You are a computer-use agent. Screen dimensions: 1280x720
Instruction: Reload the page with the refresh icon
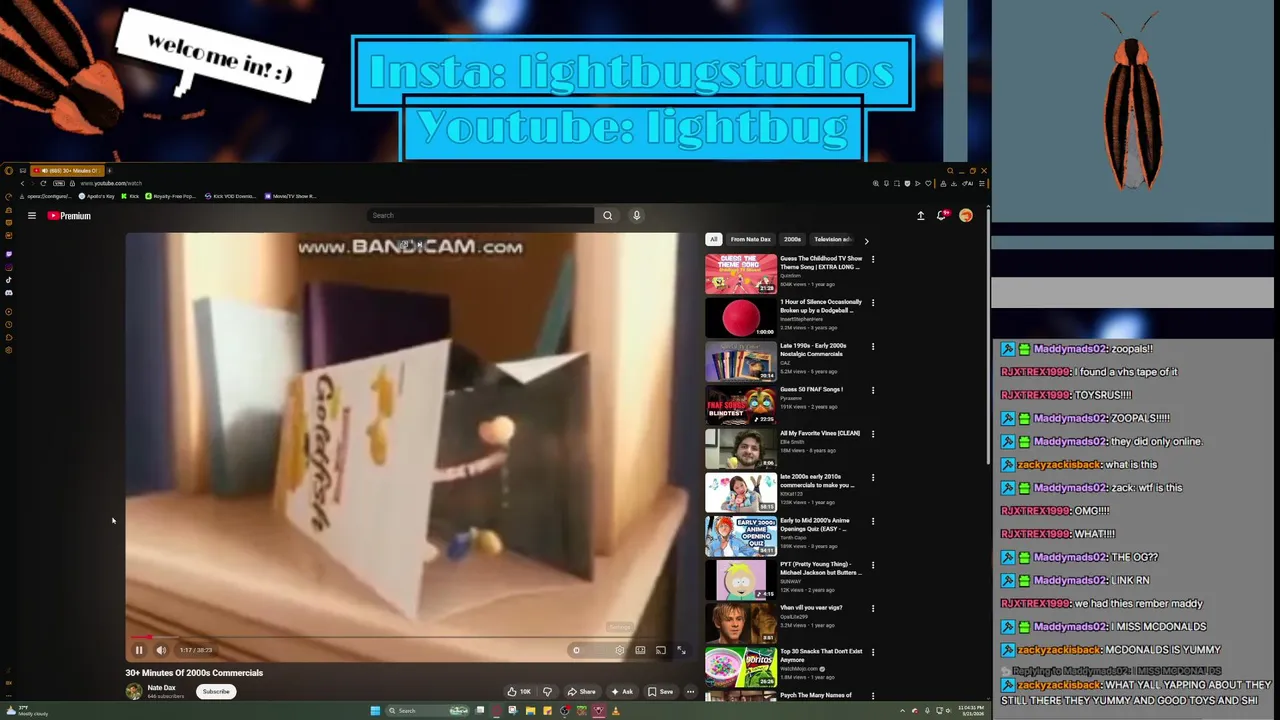(43, 183)
